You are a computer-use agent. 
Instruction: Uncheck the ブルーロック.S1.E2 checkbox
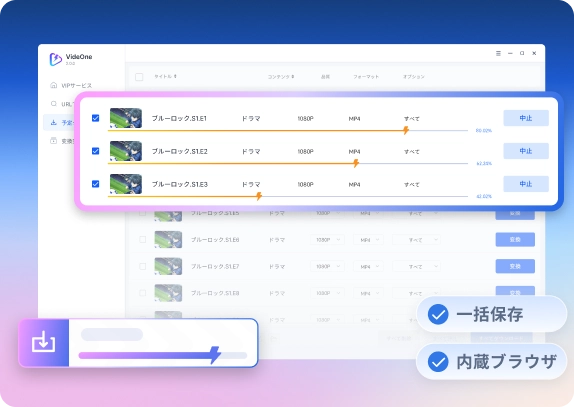pyautogui.click(x=96, y=151)
